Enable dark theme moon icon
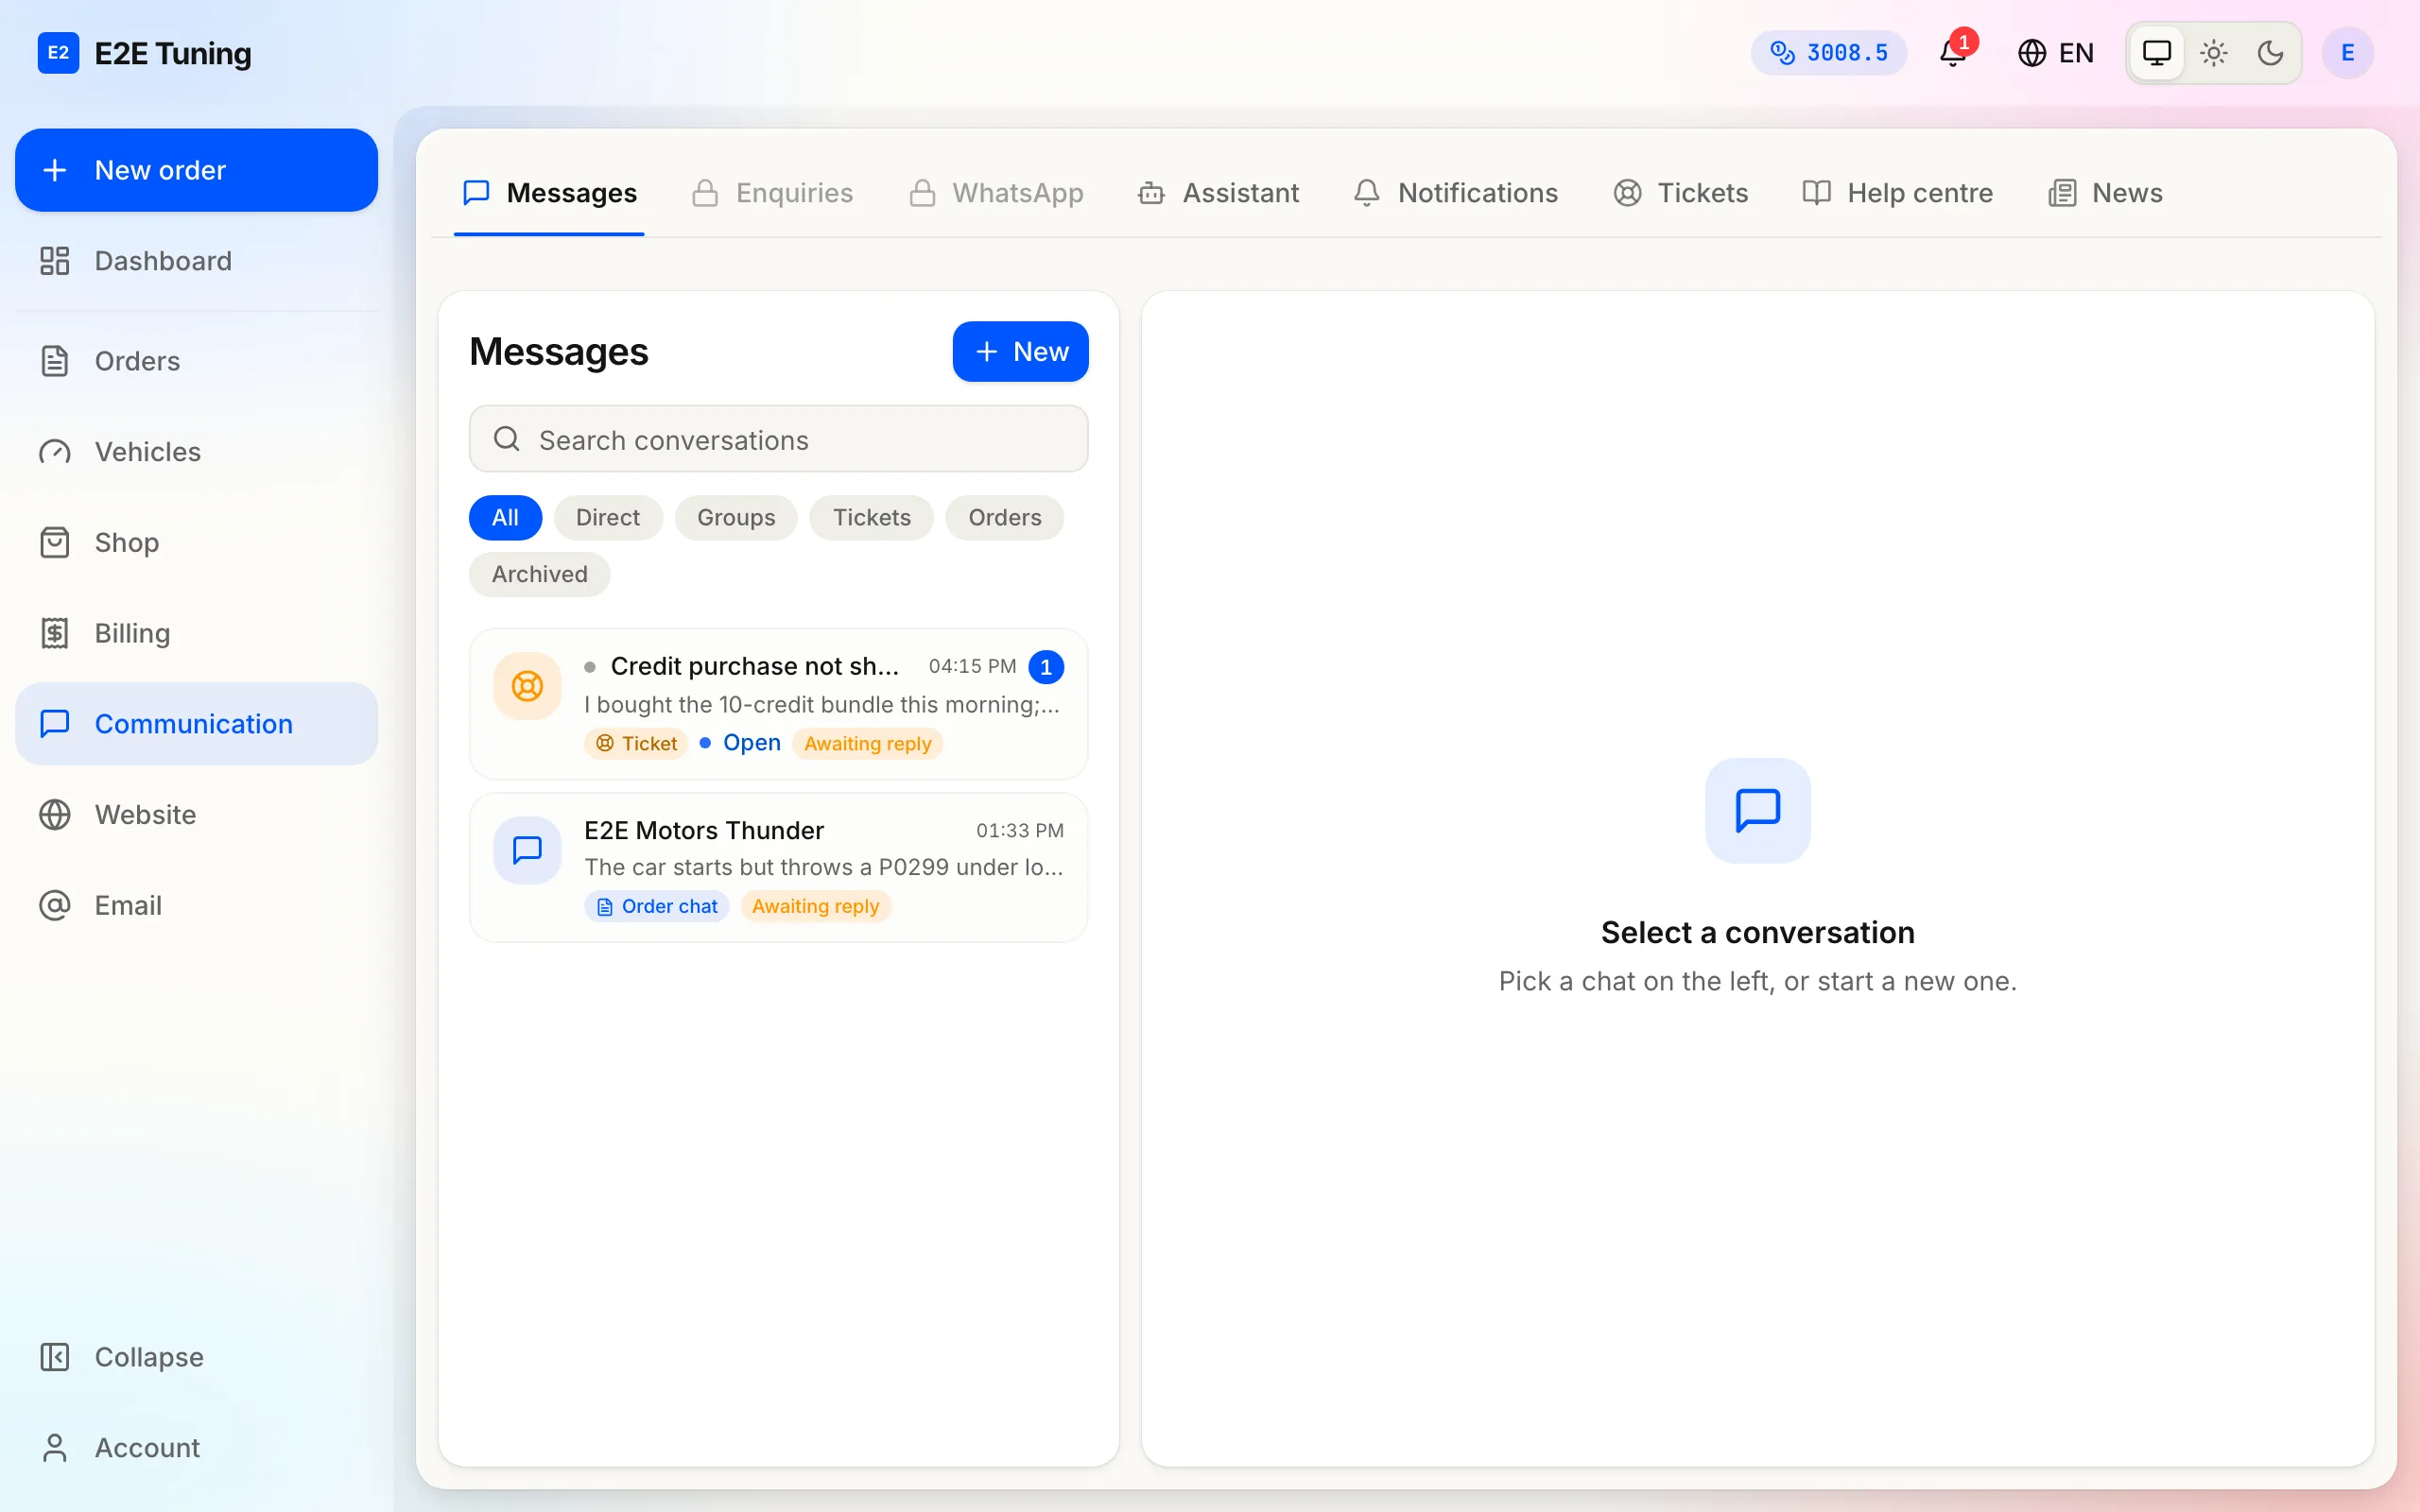 (2271, 53)
